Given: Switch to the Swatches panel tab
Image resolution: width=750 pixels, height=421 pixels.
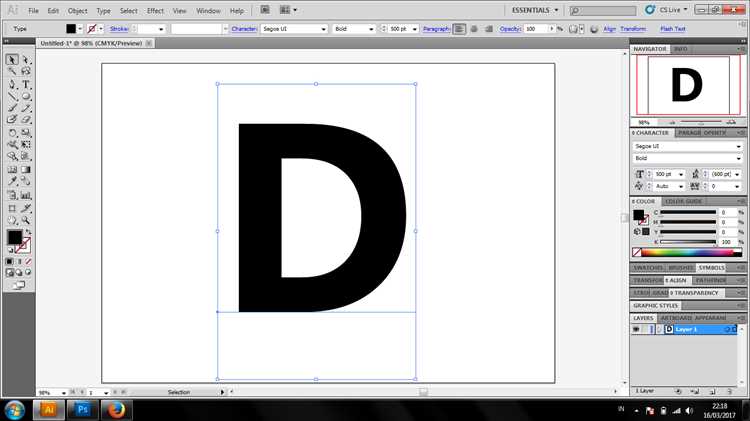Looking at the screenshot, I should pos(648,267).
